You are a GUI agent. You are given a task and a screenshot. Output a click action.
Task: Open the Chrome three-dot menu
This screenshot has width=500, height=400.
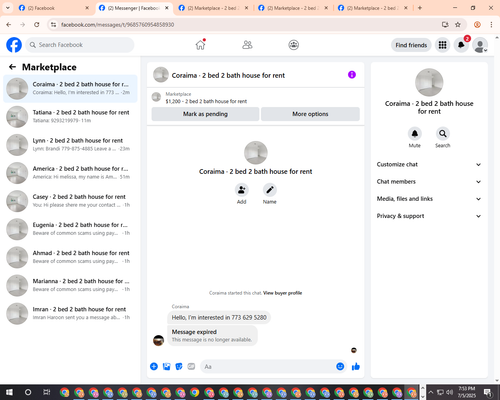[x=491, y=24]
